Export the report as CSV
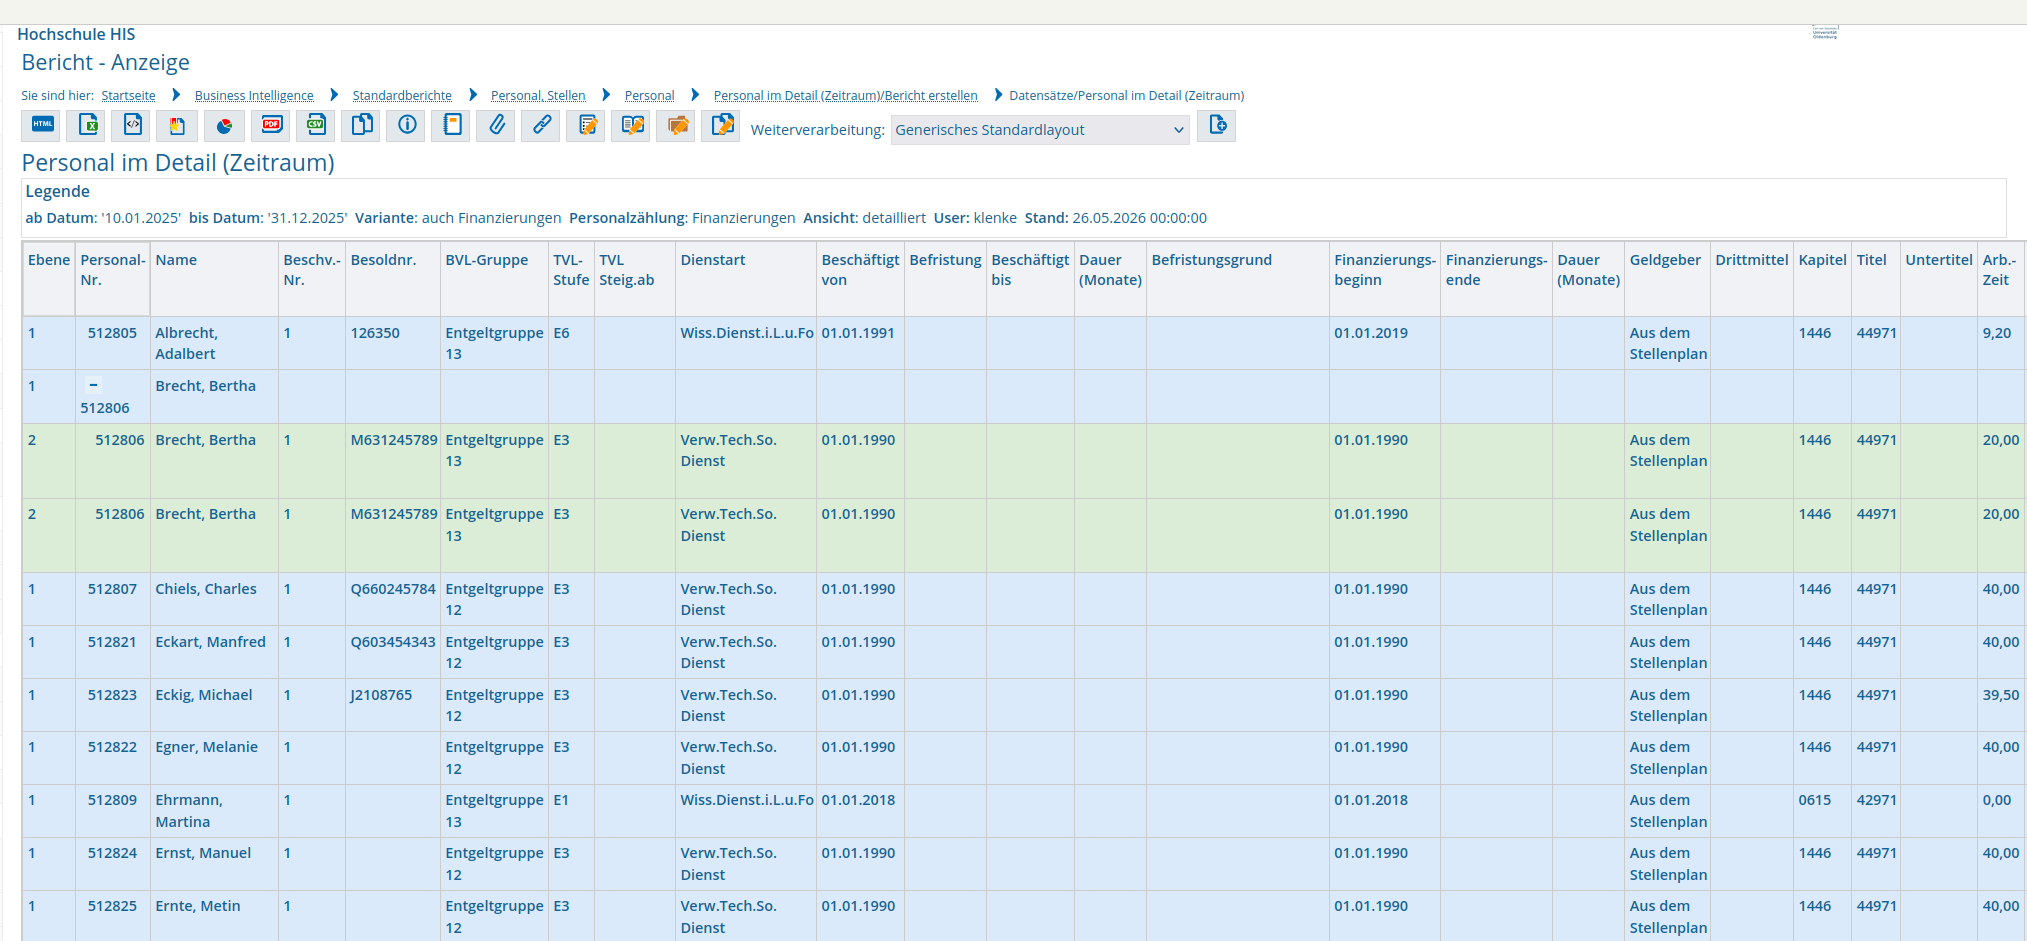 pyautogui.click(x=316, y=125)
